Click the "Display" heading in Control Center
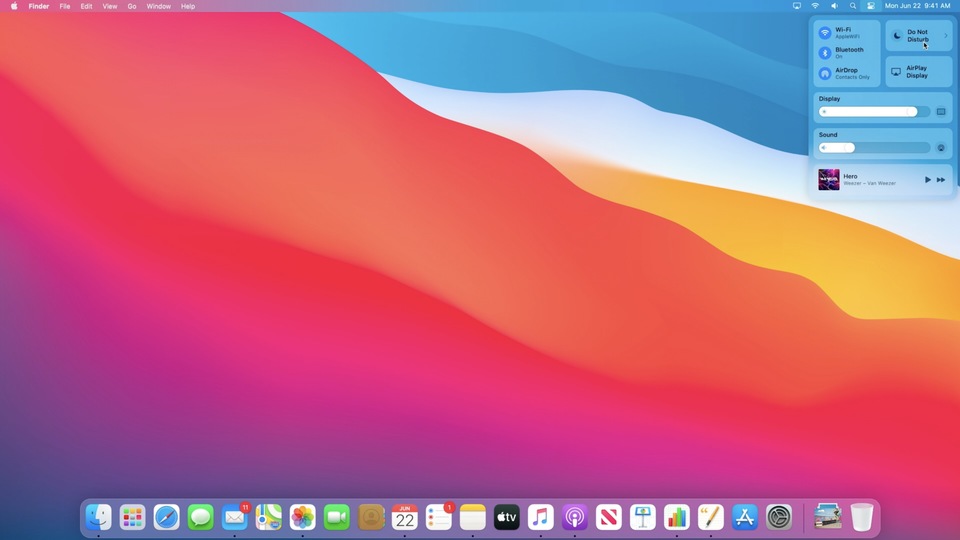Viewport: 960px width, 540px height. point(830,99)
